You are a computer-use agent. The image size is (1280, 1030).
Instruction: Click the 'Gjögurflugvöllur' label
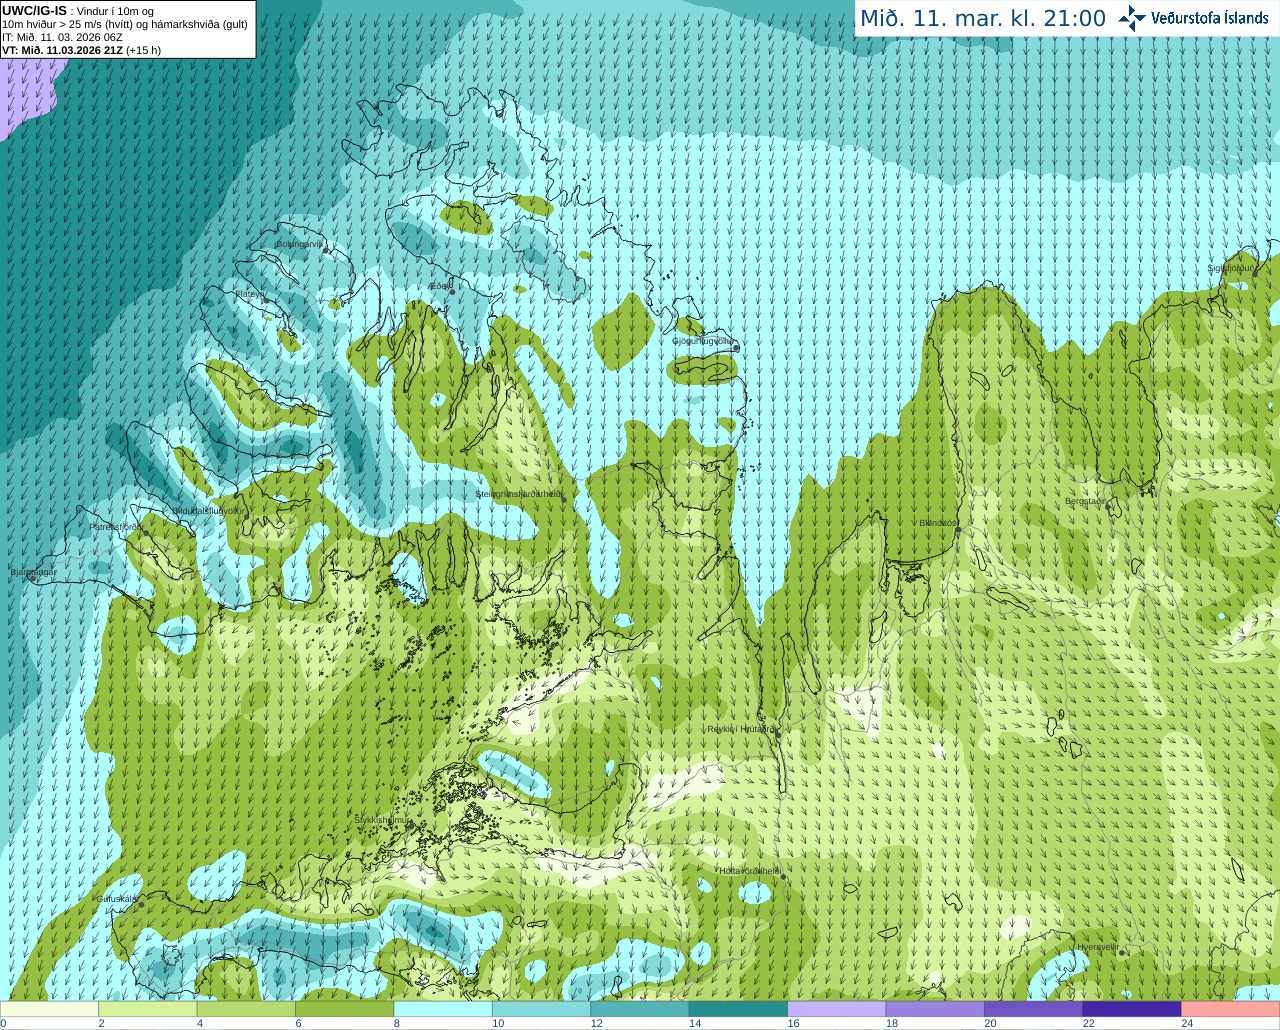point(703,340)
